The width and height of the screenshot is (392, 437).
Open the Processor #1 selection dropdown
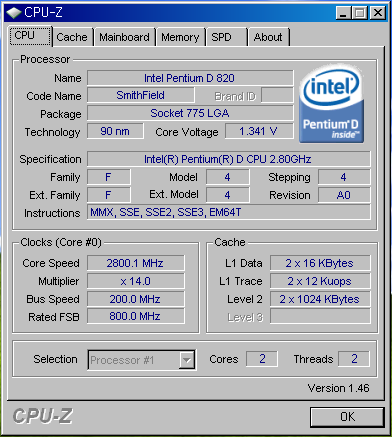coord(142,360)
